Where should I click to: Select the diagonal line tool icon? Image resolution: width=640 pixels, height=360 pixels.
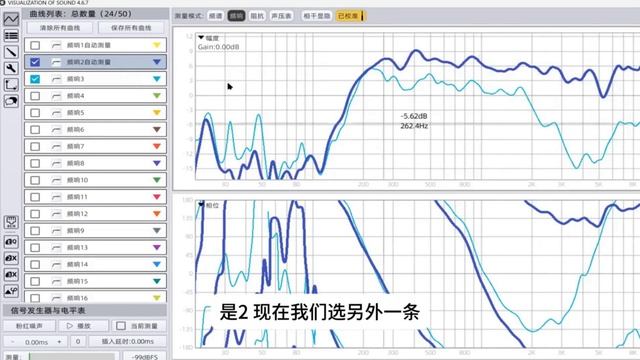point(11,52)
